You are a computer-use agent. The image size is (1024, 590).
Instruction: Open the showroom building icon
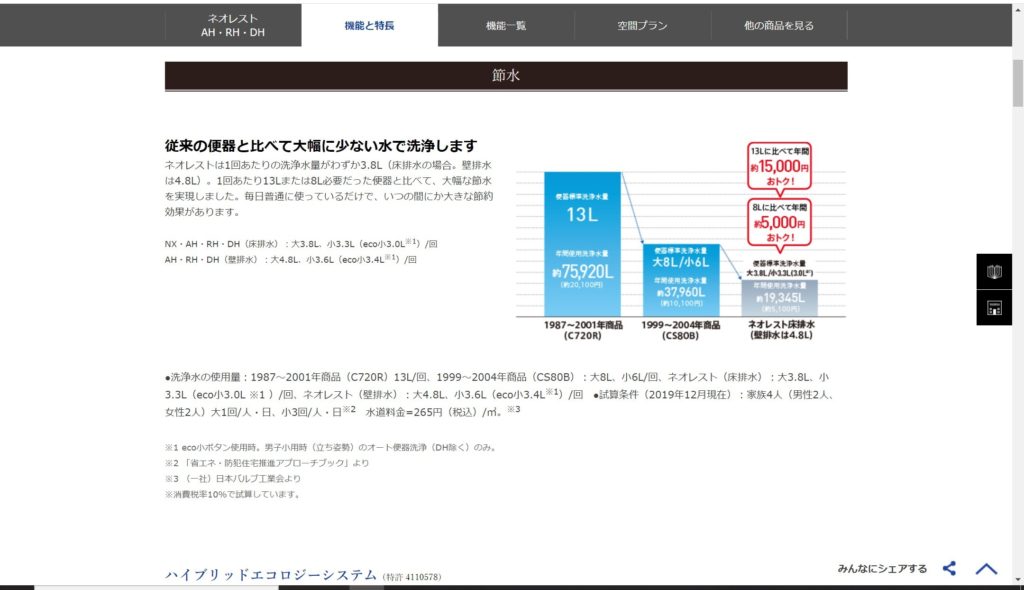[x=994, y=308]
